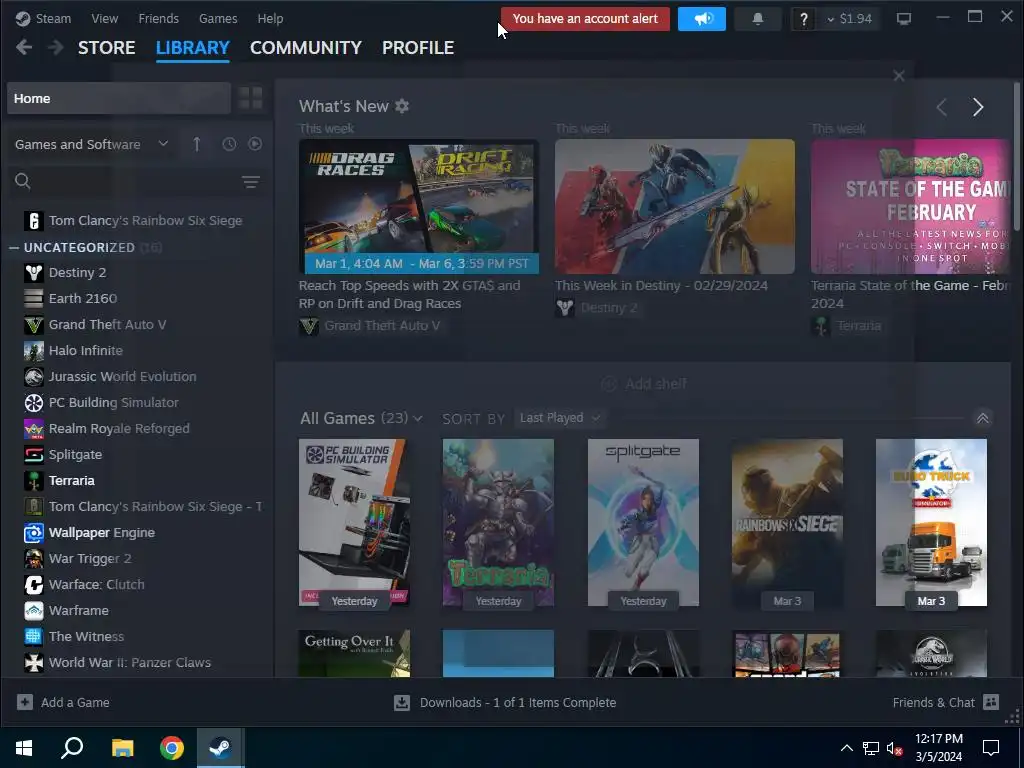Open the Euro Truck Simulator cover
The height and width of the screenshot is (768, 1024).
pos(931,522)
